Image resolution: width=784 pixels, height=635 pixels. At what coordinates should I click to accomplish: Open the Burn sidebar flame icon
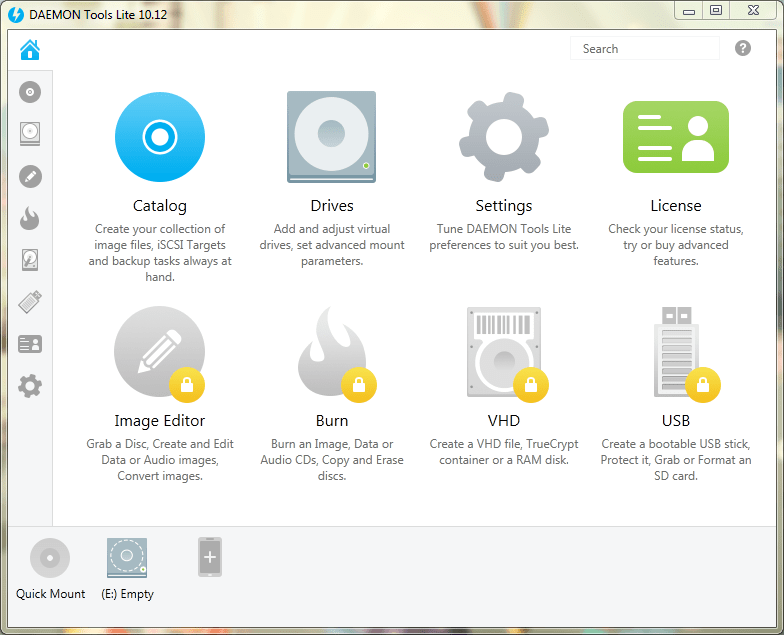tap(30, 218)
